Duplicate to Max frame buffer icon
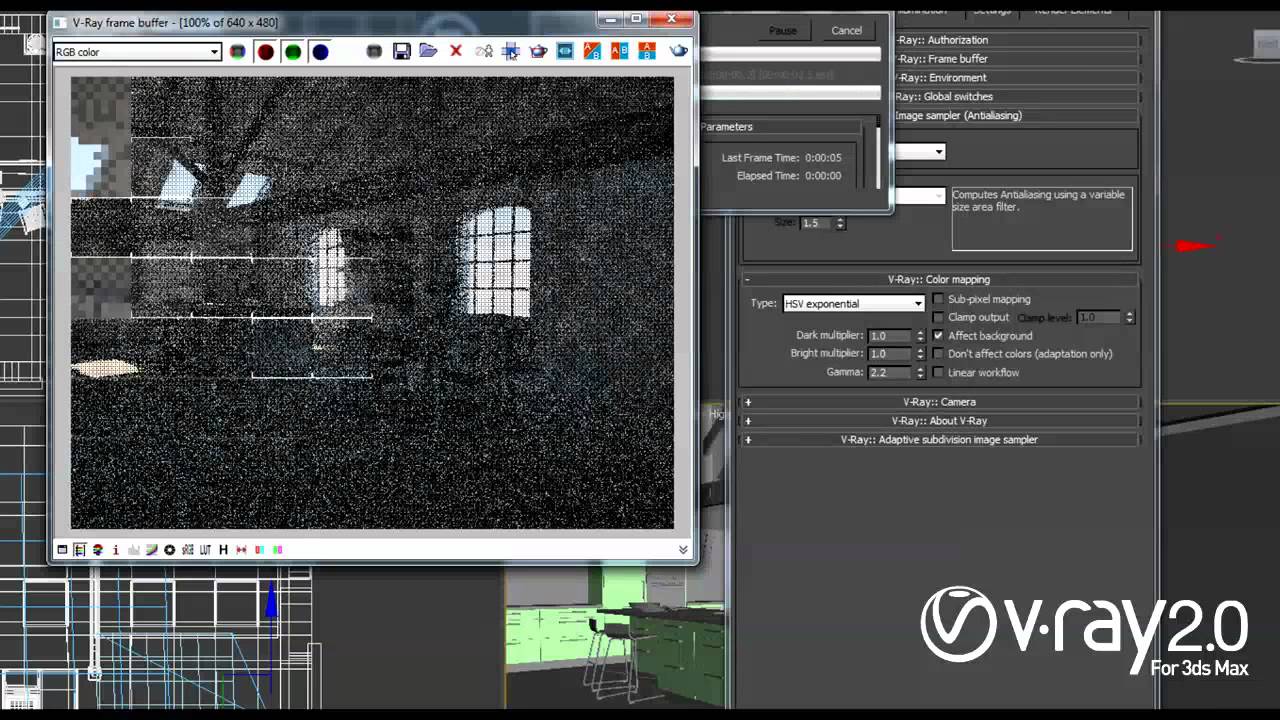The image size is (1280, 720). pyautogui.click(x=484, y=51)
